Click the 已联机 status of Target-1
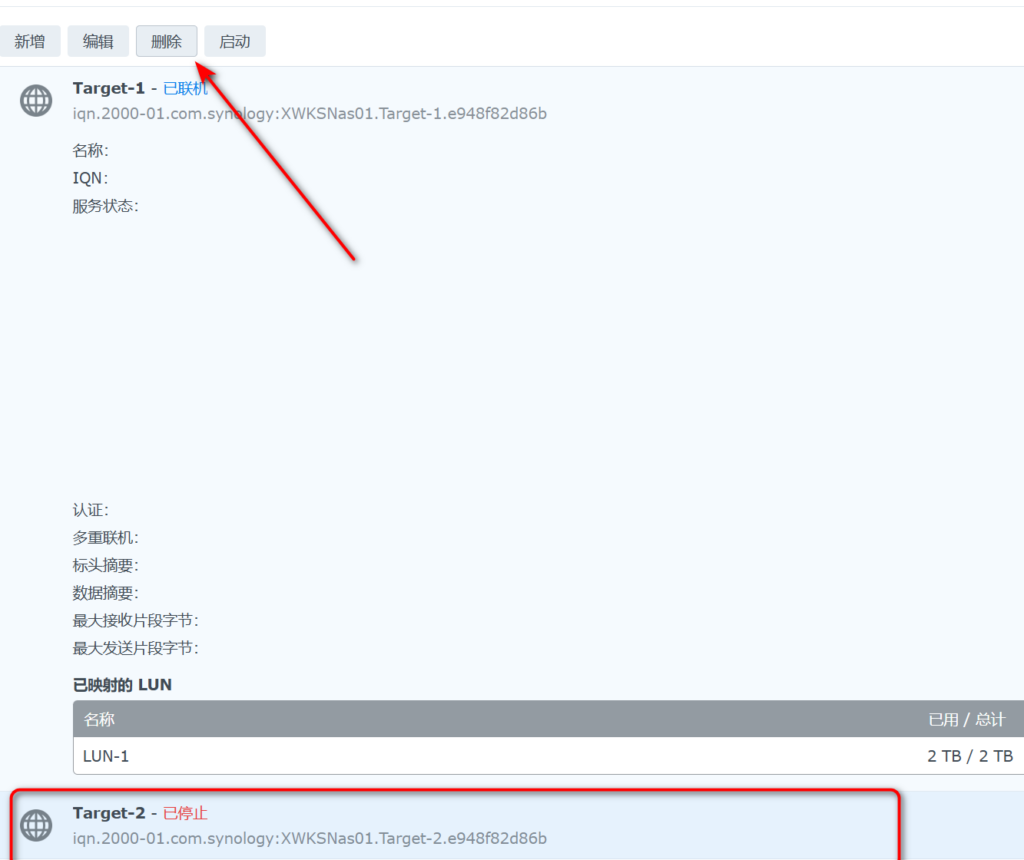This screenshot has height=860, width=1024. pos(185,89)
